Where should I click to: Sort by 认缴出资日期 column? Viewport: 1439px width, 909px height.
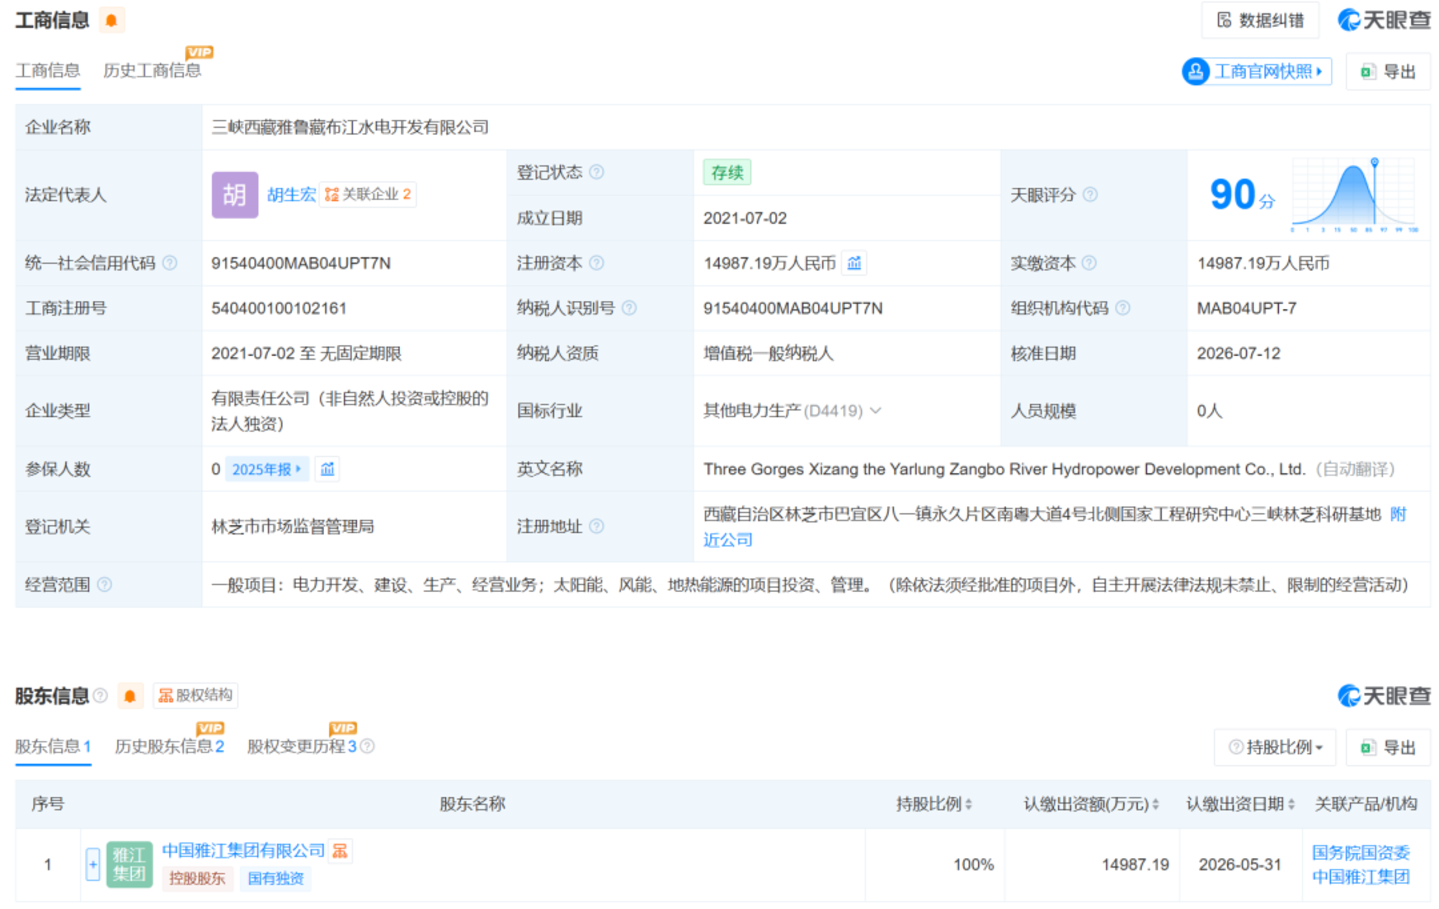pos(1240,804)
